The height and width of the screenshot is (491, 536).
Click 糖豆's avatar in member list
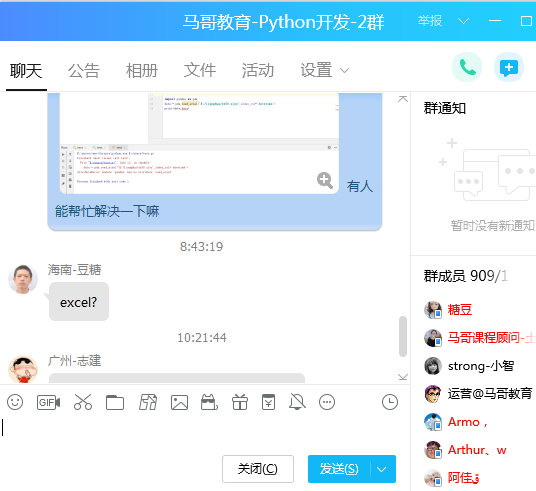433,310
